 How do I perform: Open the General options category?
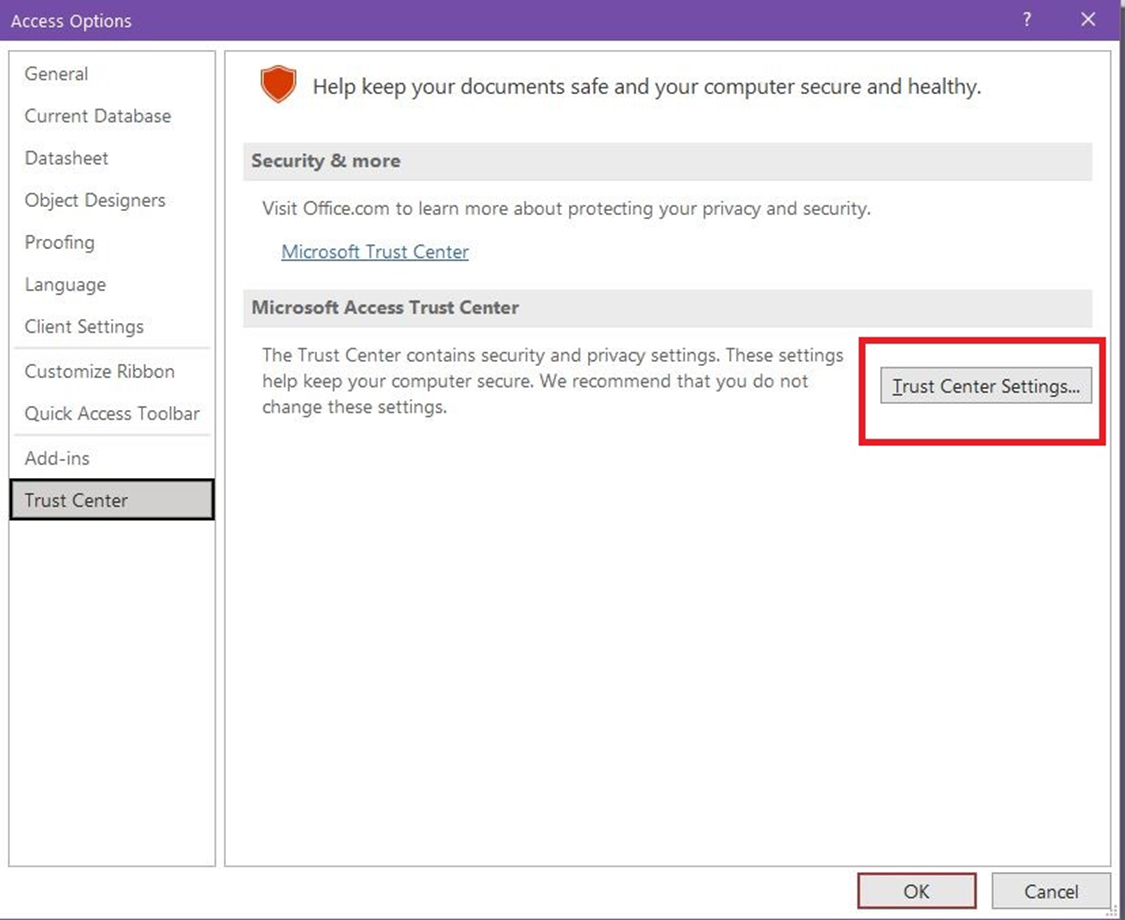112,74
